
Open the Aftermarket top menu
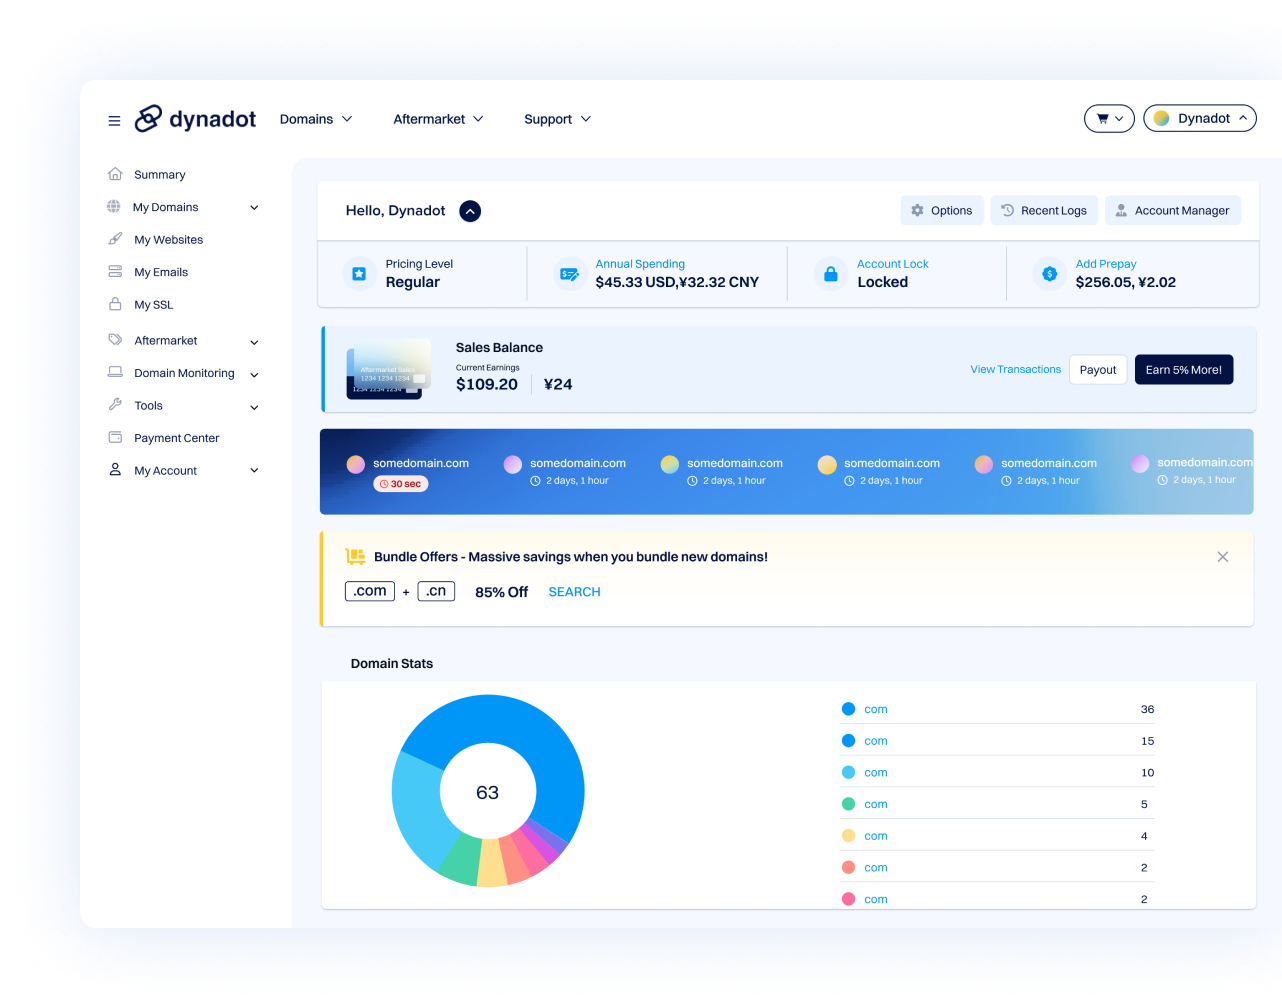[x=438, y=119]
